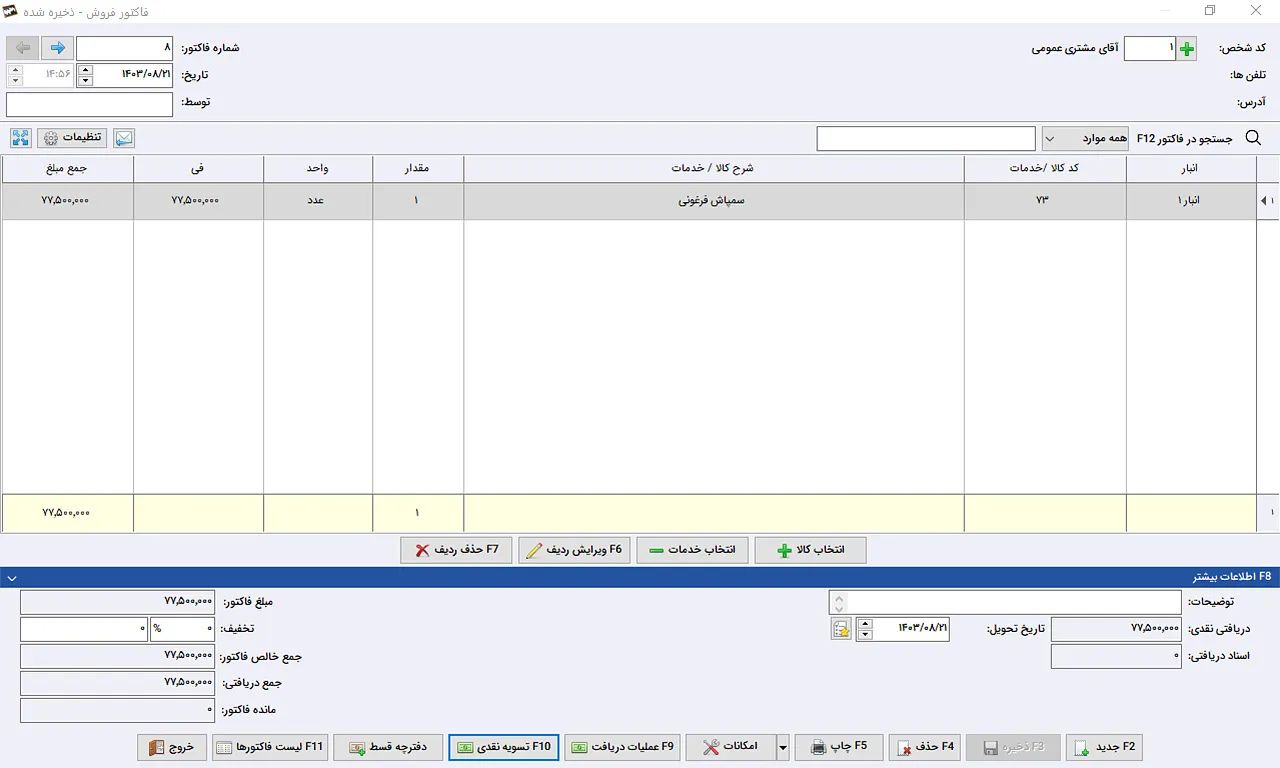
Task: Toggle full-screen grid with the expand arrows icon
Action: pyautogui.click(x=21, y=138)
